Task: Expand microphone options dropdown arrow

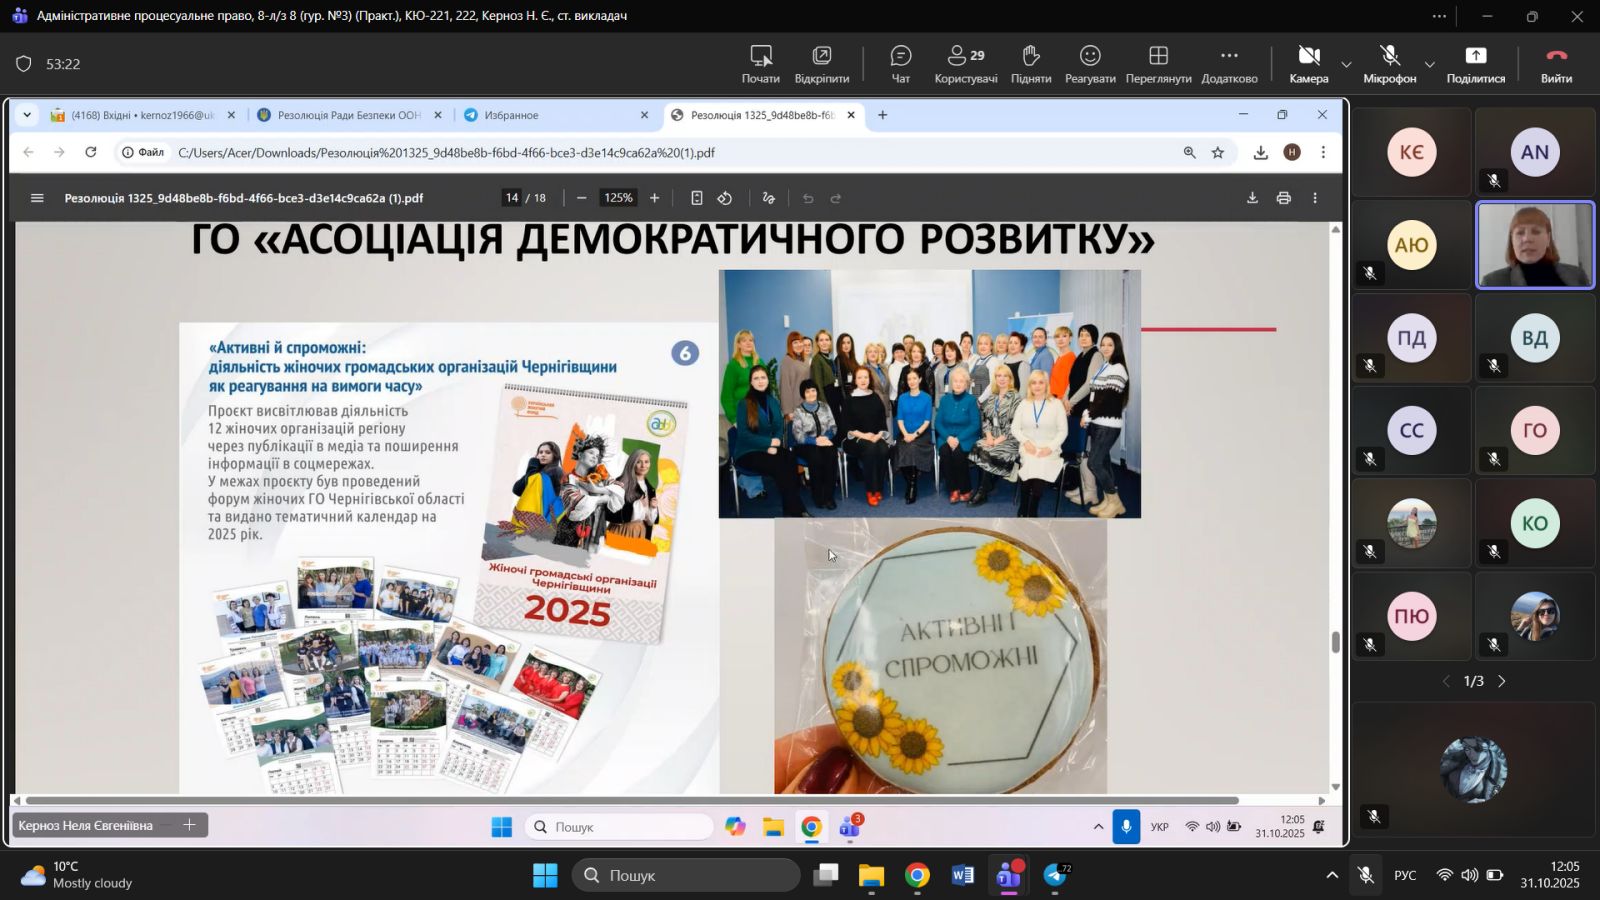Action: tap(1429, 65)
